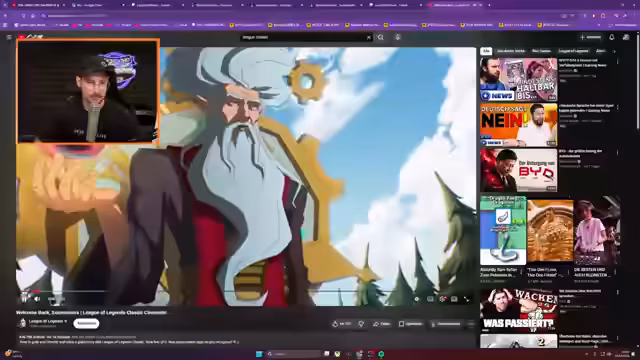Pause the YouTube video playback
Viewport: 640px width, 360px height.
(x=24, y=299)
